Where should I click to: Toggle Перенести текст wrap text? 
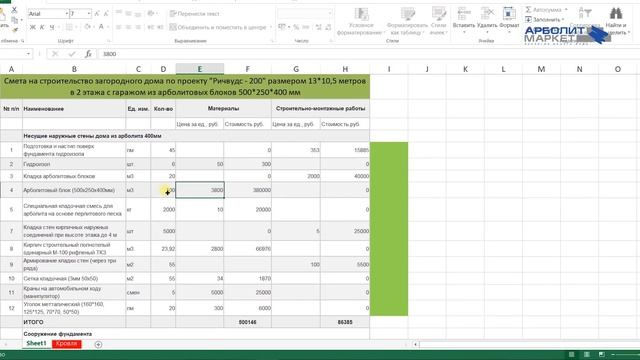point(195,13)
